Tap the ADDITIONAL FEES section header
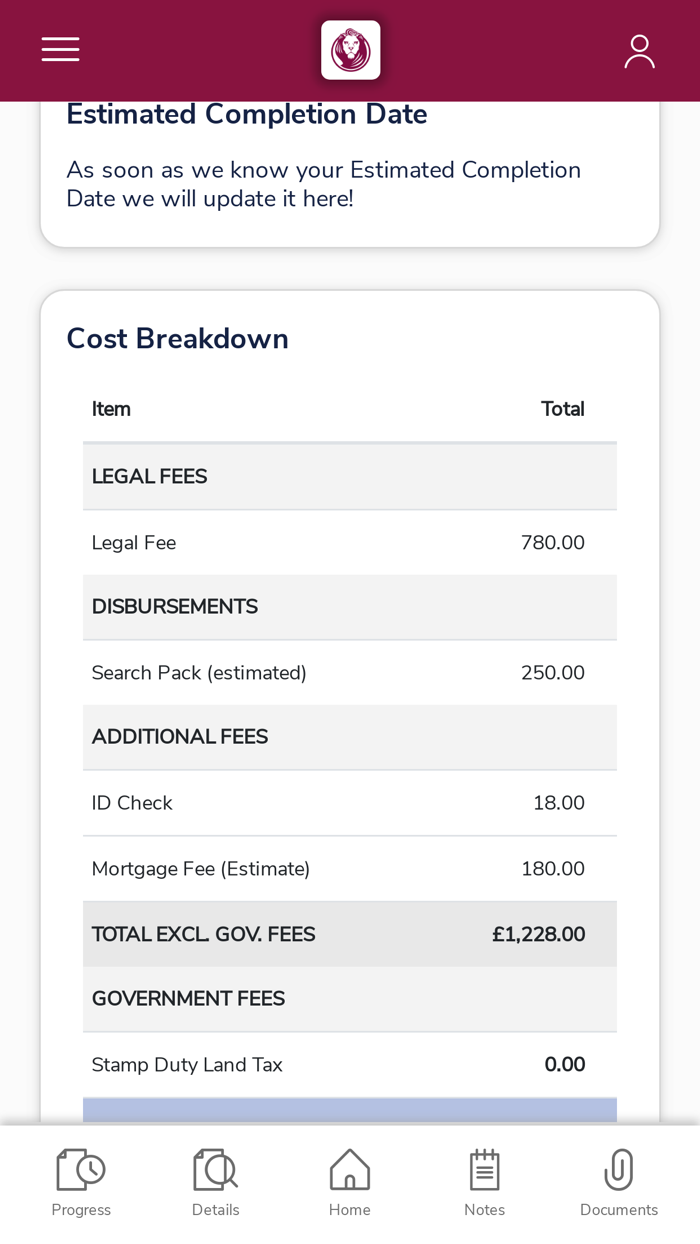 [350, 737]
